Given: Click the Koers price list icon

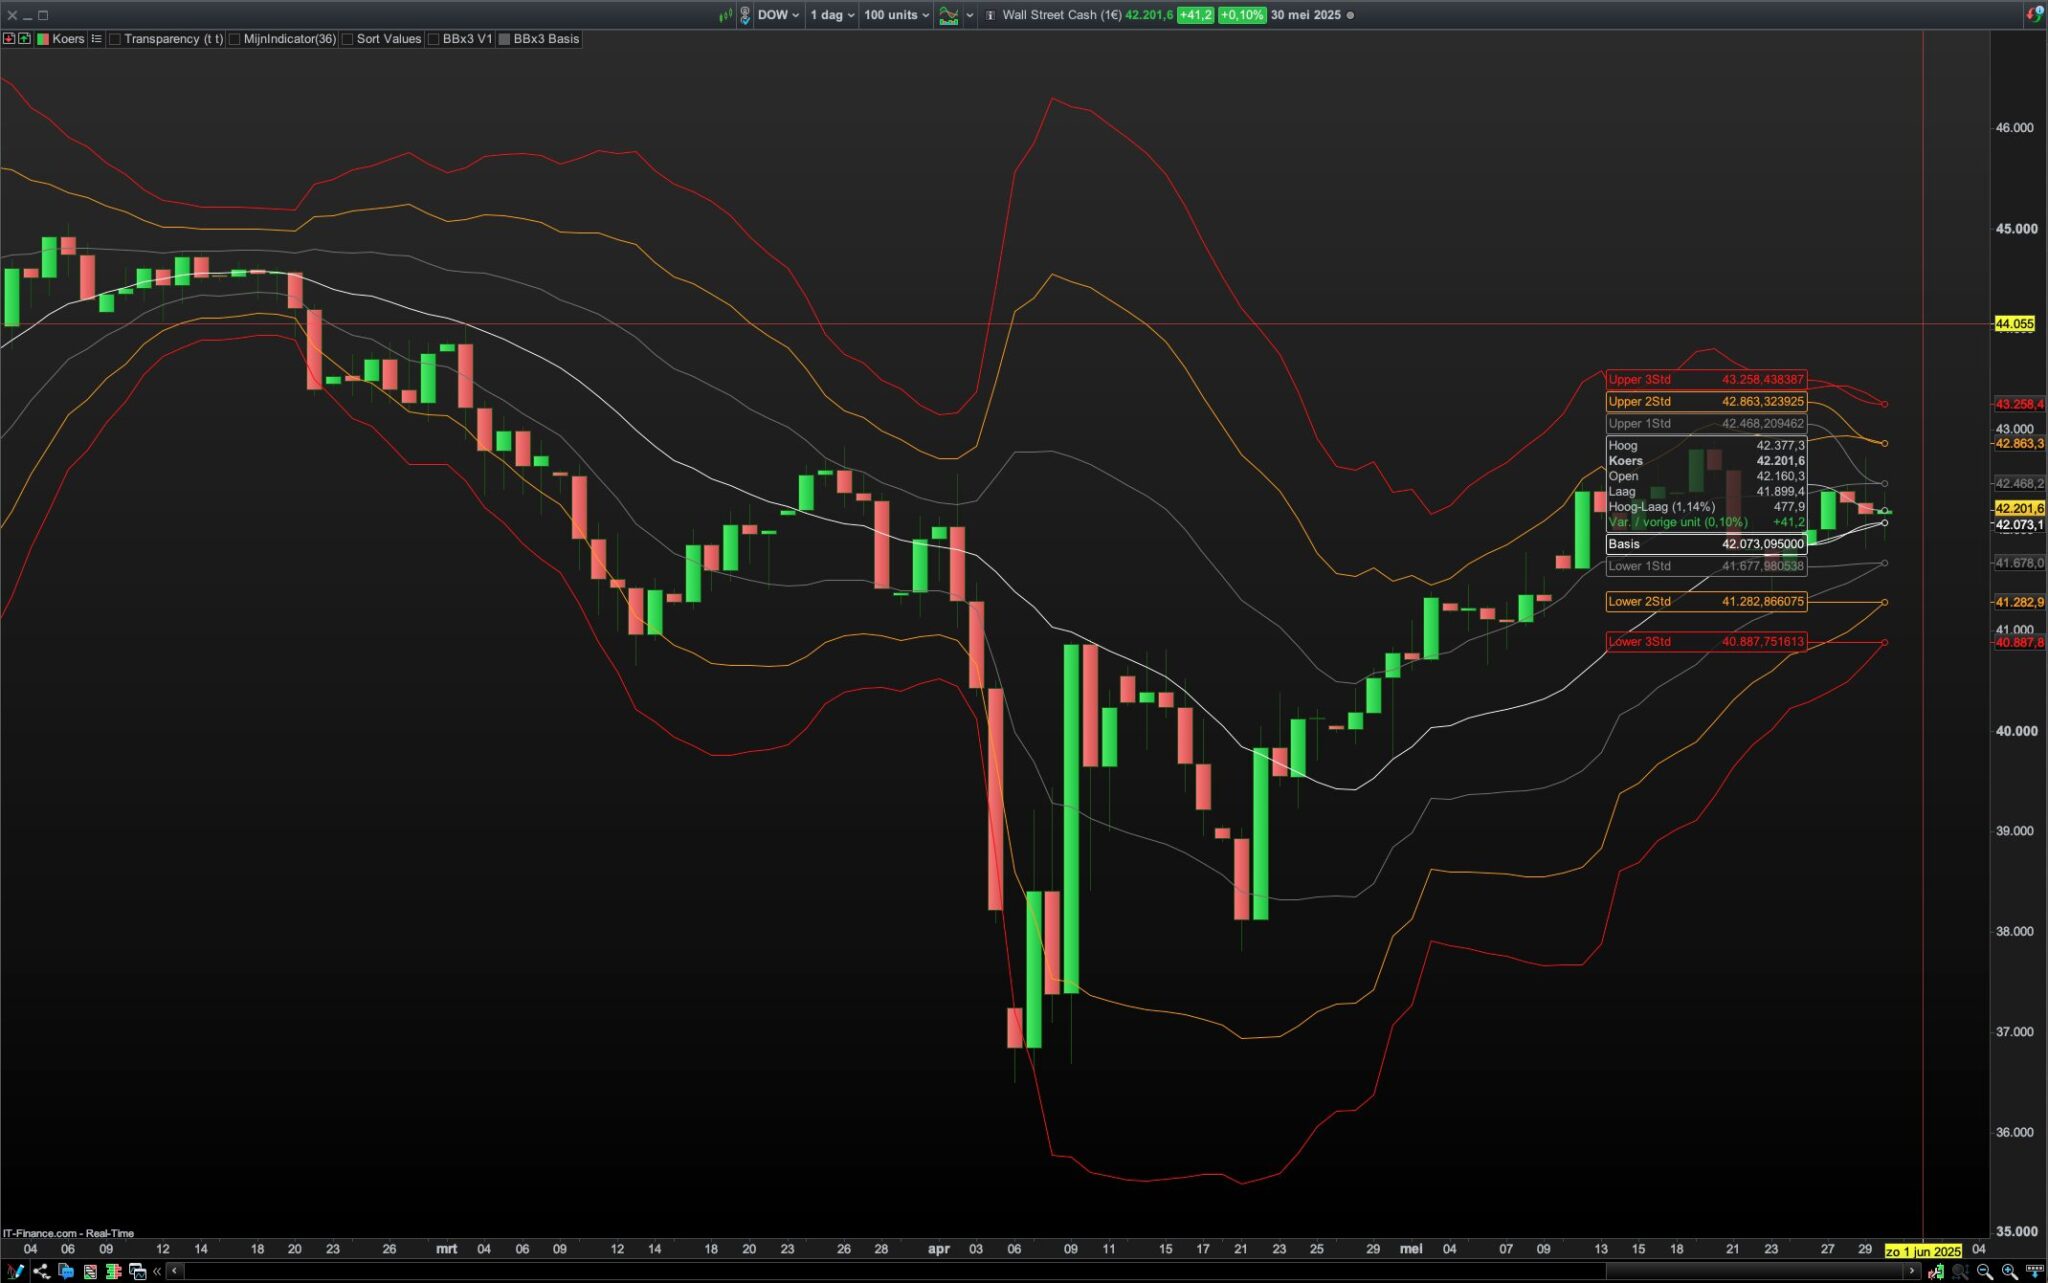Looking at the screenshot, I should [96, 39].
